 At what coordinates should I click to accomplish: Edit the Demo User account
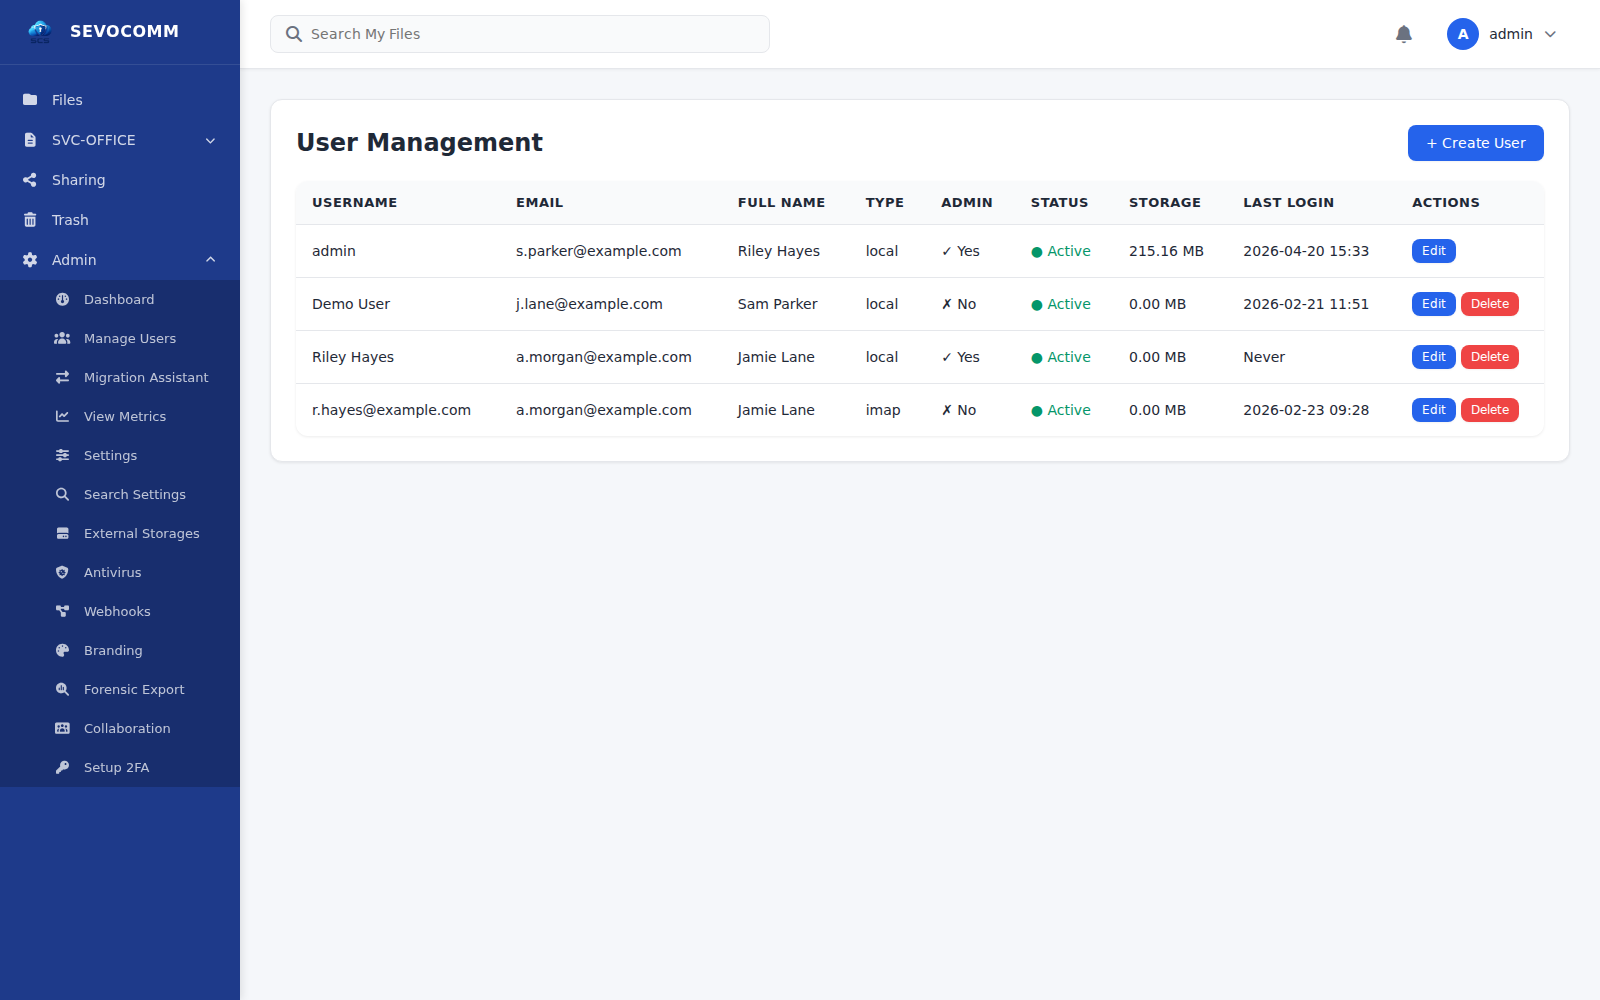coord(1433,303)
